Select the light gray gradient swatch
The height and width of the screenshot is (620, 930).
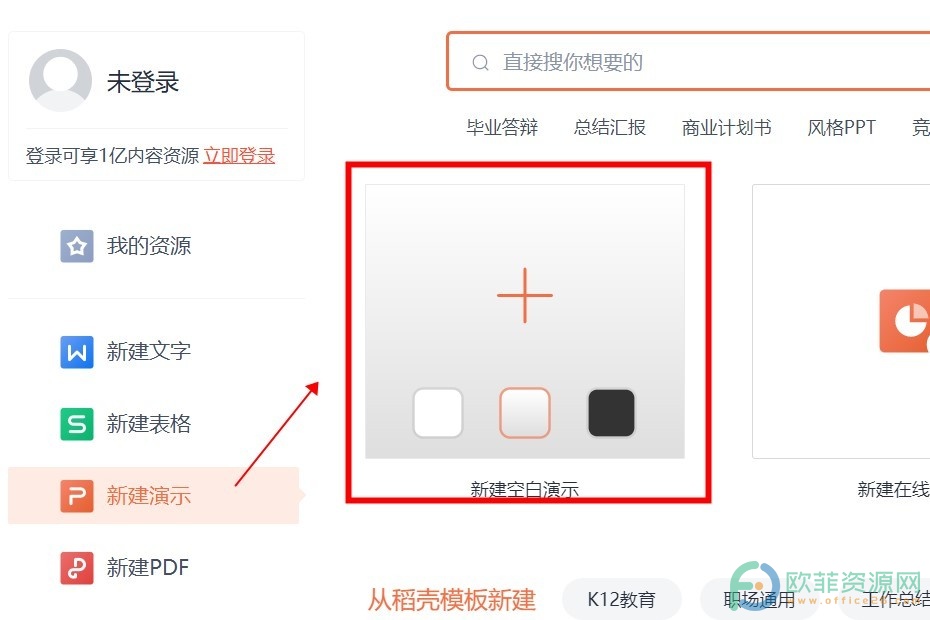point(525,413)
